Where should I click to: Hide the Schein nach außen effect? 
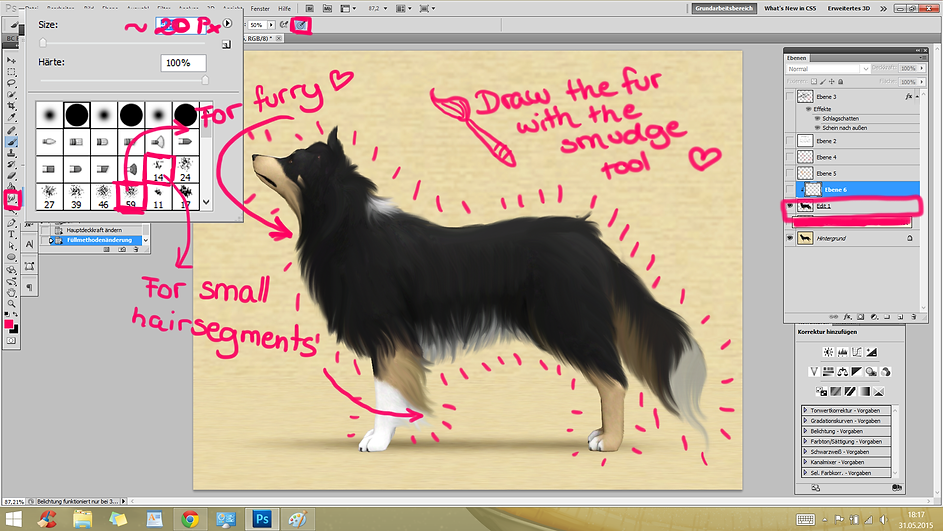[x=817, y=127]
